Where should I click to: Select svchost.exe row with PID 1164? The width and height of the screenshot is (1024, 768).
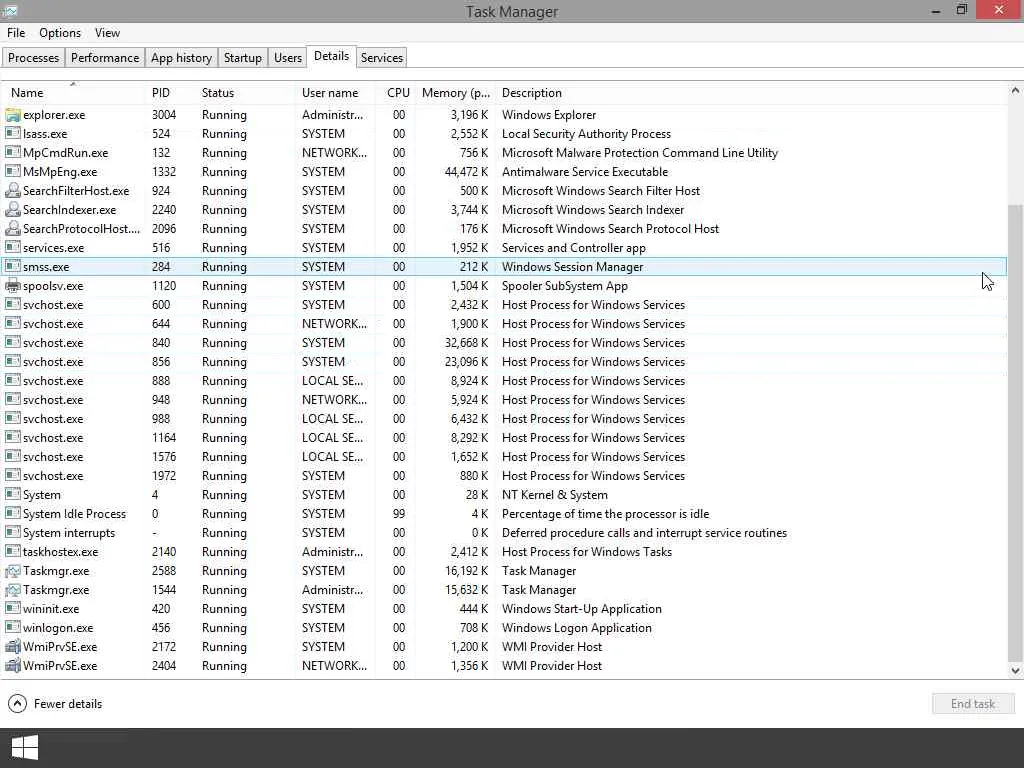(503, 438)
